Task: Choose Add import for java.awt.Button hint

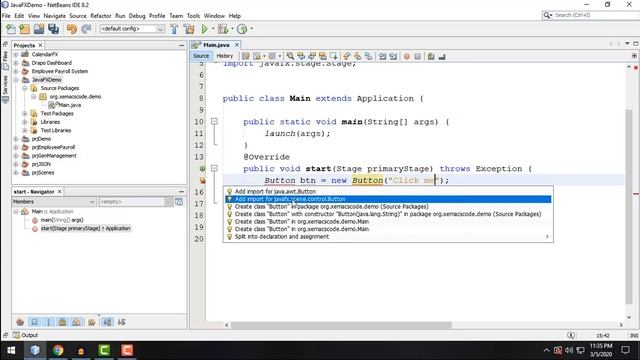Action: tap(388, 191)
